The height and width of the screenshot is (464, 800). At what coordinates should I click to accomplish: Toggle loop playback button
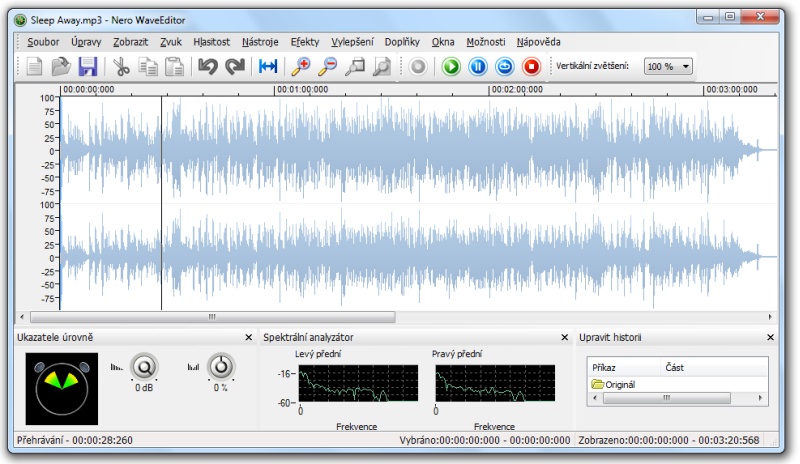point(505,66)
